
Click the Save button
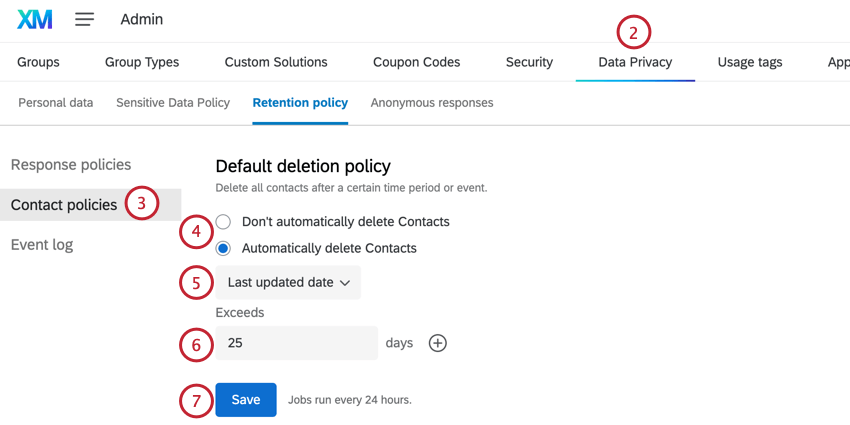246,400
